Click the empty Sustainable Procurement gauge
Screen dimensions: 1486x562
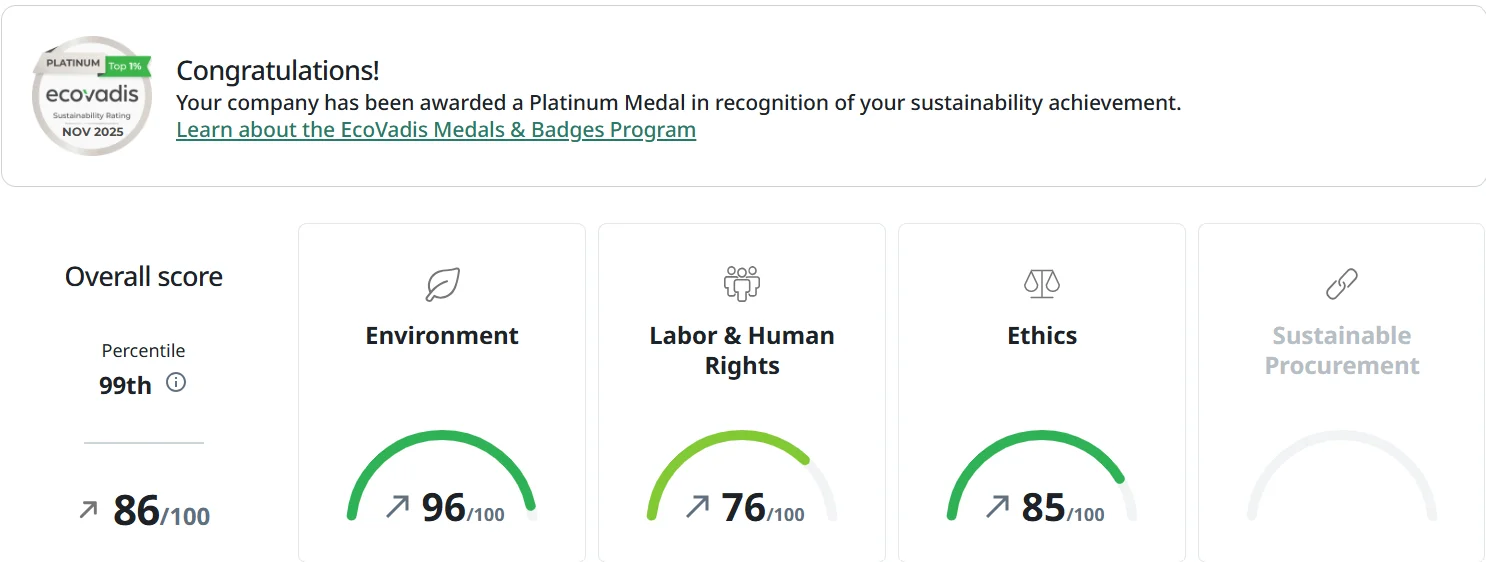click(x=1341, y=437)
